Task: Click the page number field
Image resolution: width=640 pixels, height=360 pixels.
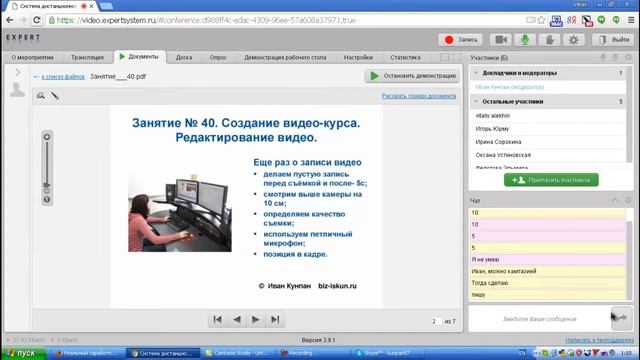Action: click(x=436, y=321)
